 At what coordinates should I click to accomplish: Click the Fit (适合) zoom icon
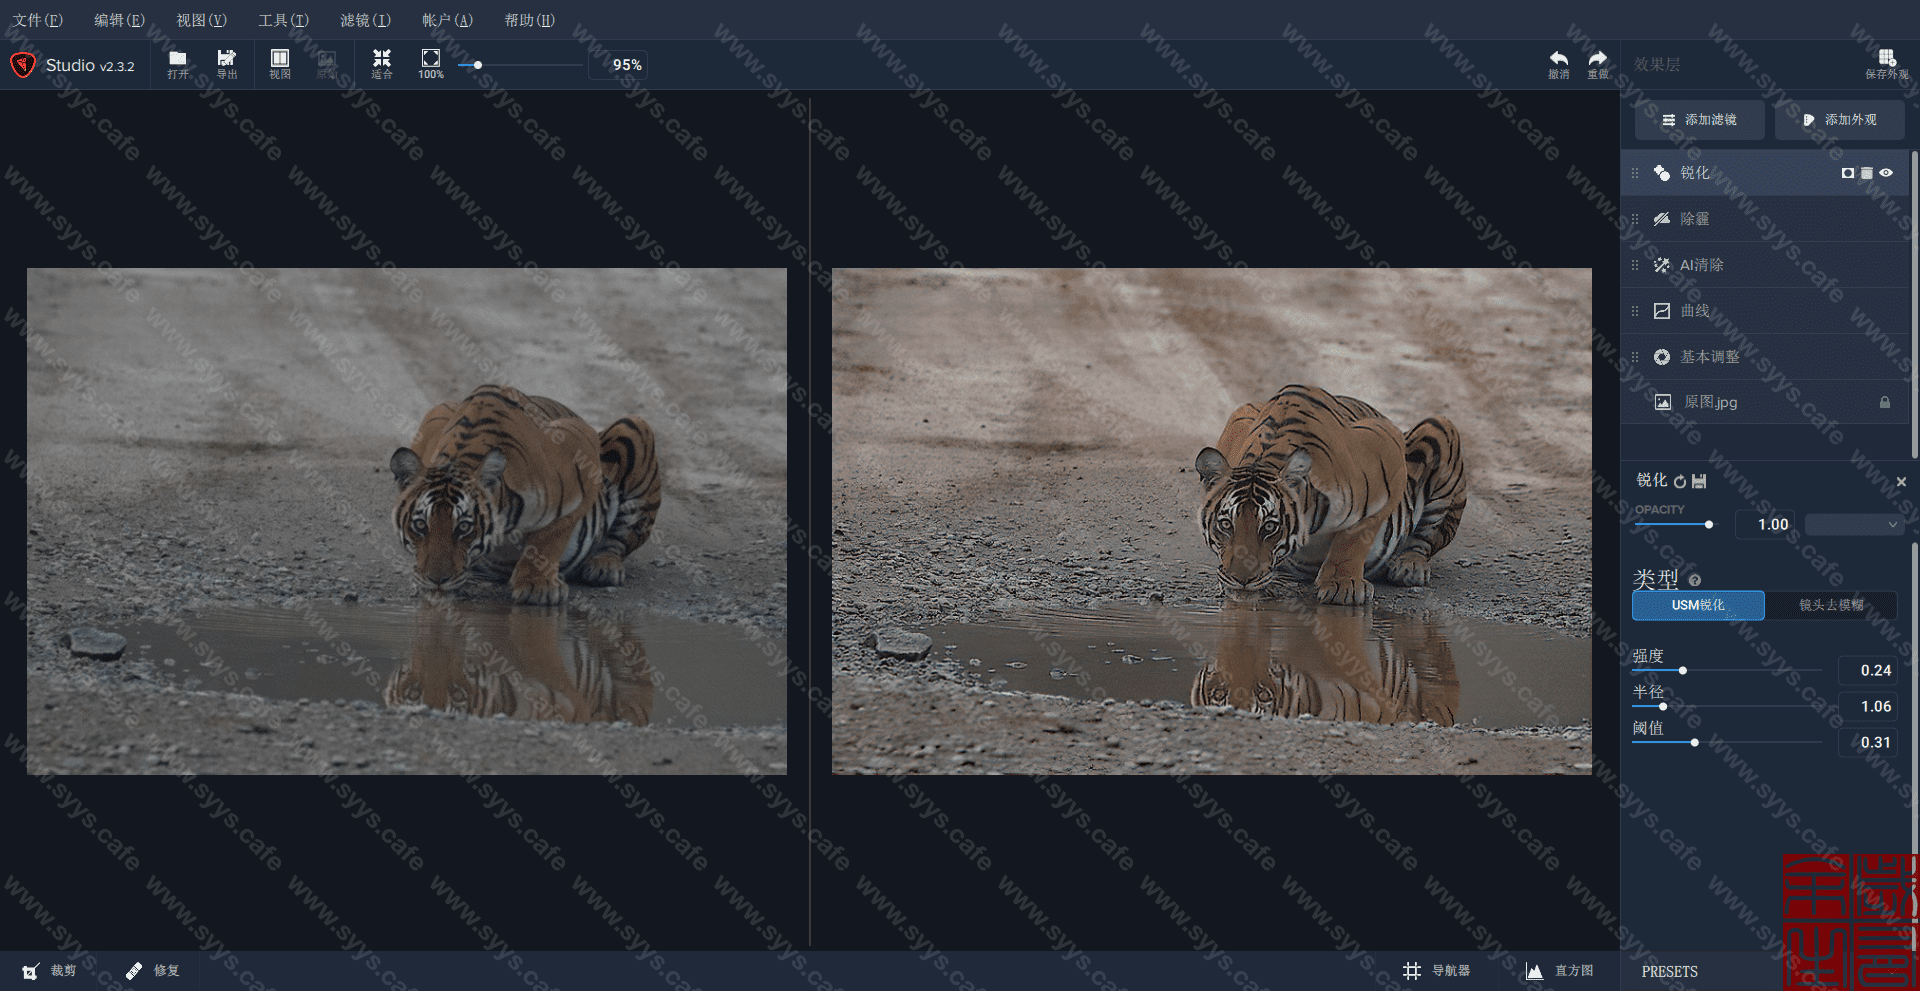382,63
